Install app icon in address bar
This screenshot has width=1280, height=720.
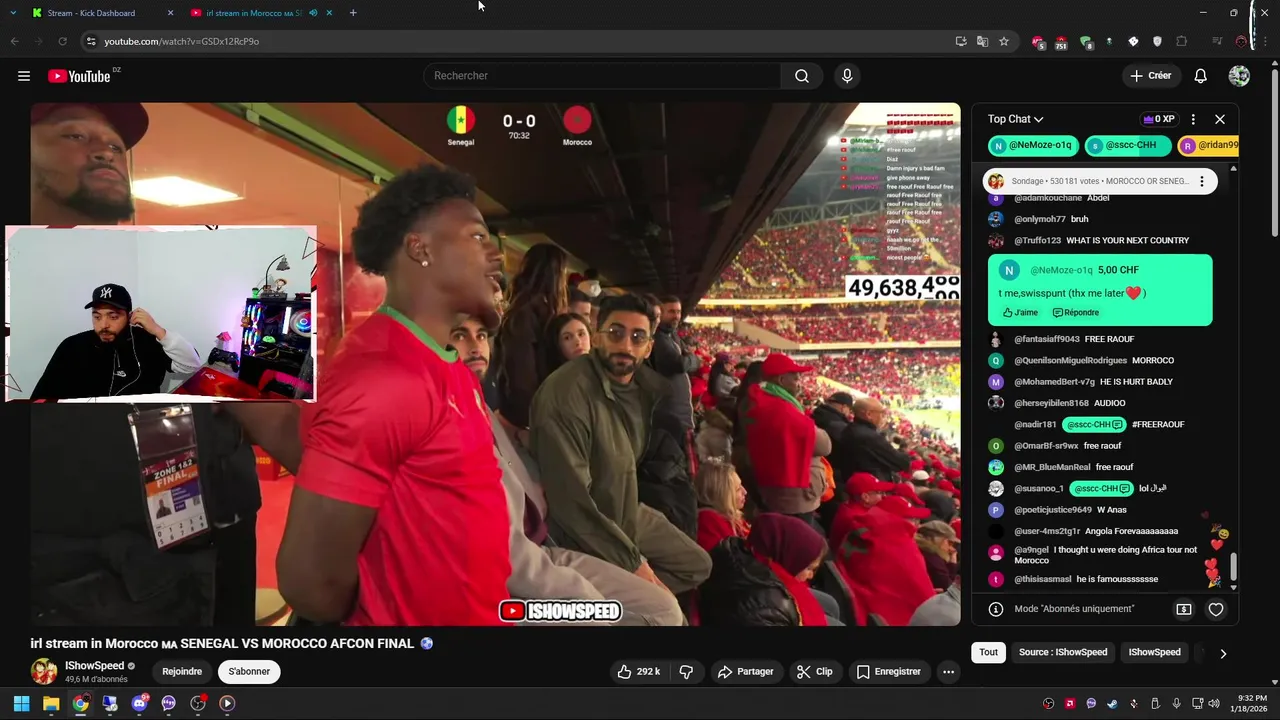click(961, 41)
